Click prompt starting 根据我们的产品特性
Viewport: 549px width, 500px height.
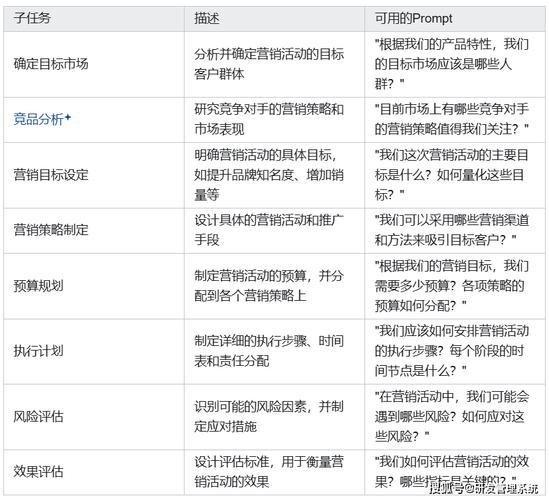452,64
